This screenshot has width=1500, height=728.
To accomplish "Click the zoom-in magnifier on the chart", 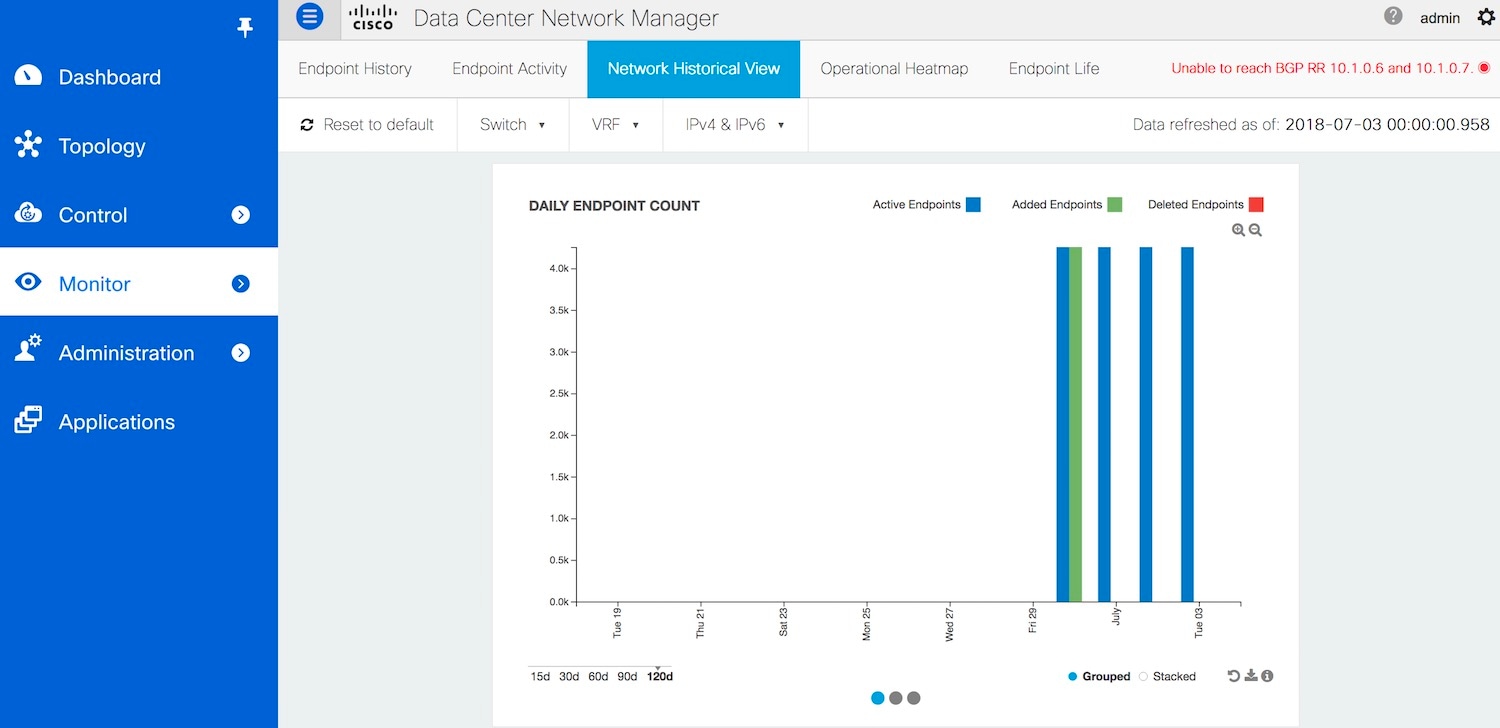I will (1236, 229).
